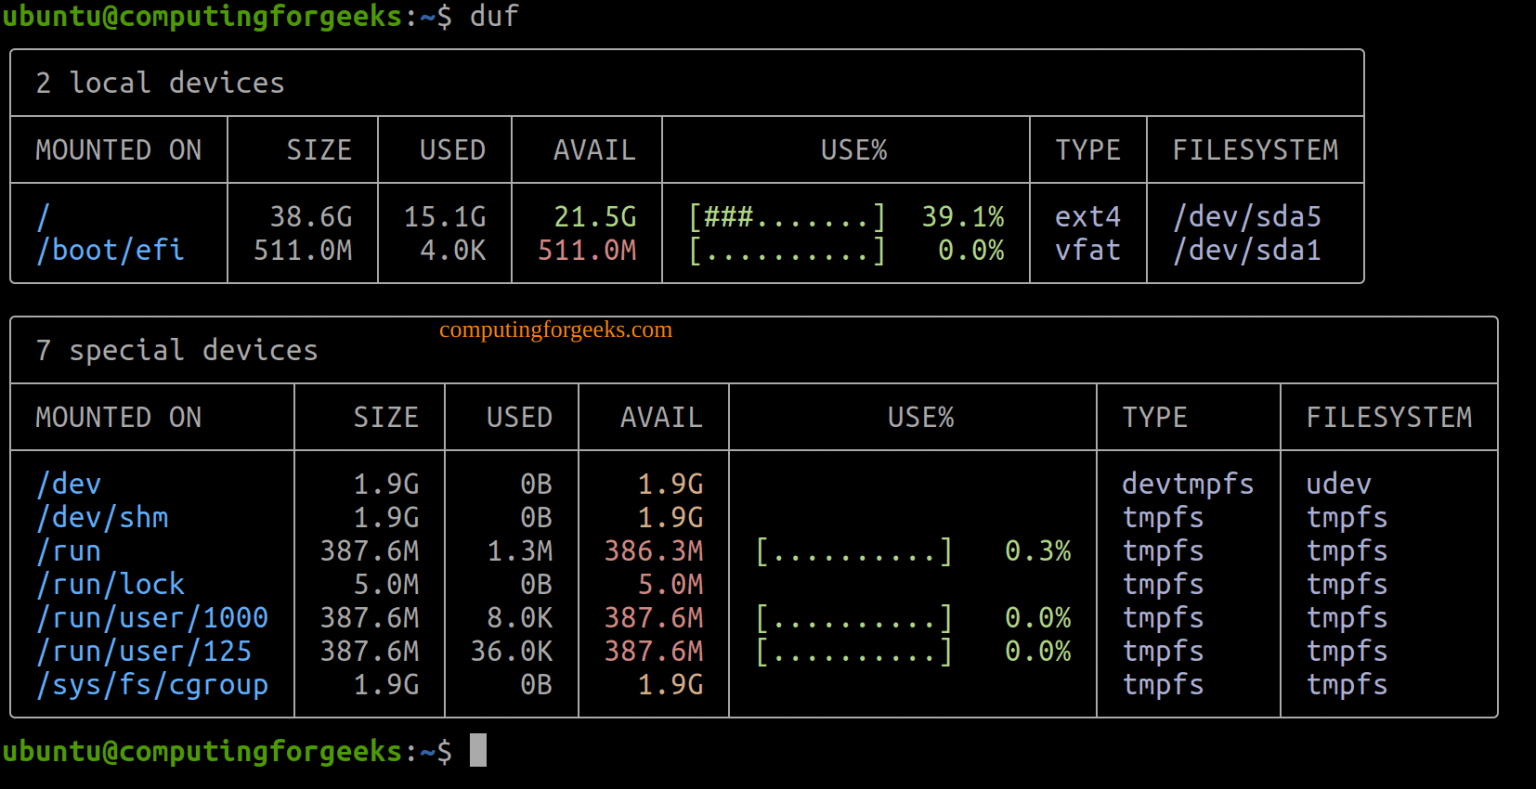Select the FILESYSTEM column header
1536x789 pixels.
(x=1255, y=149)
